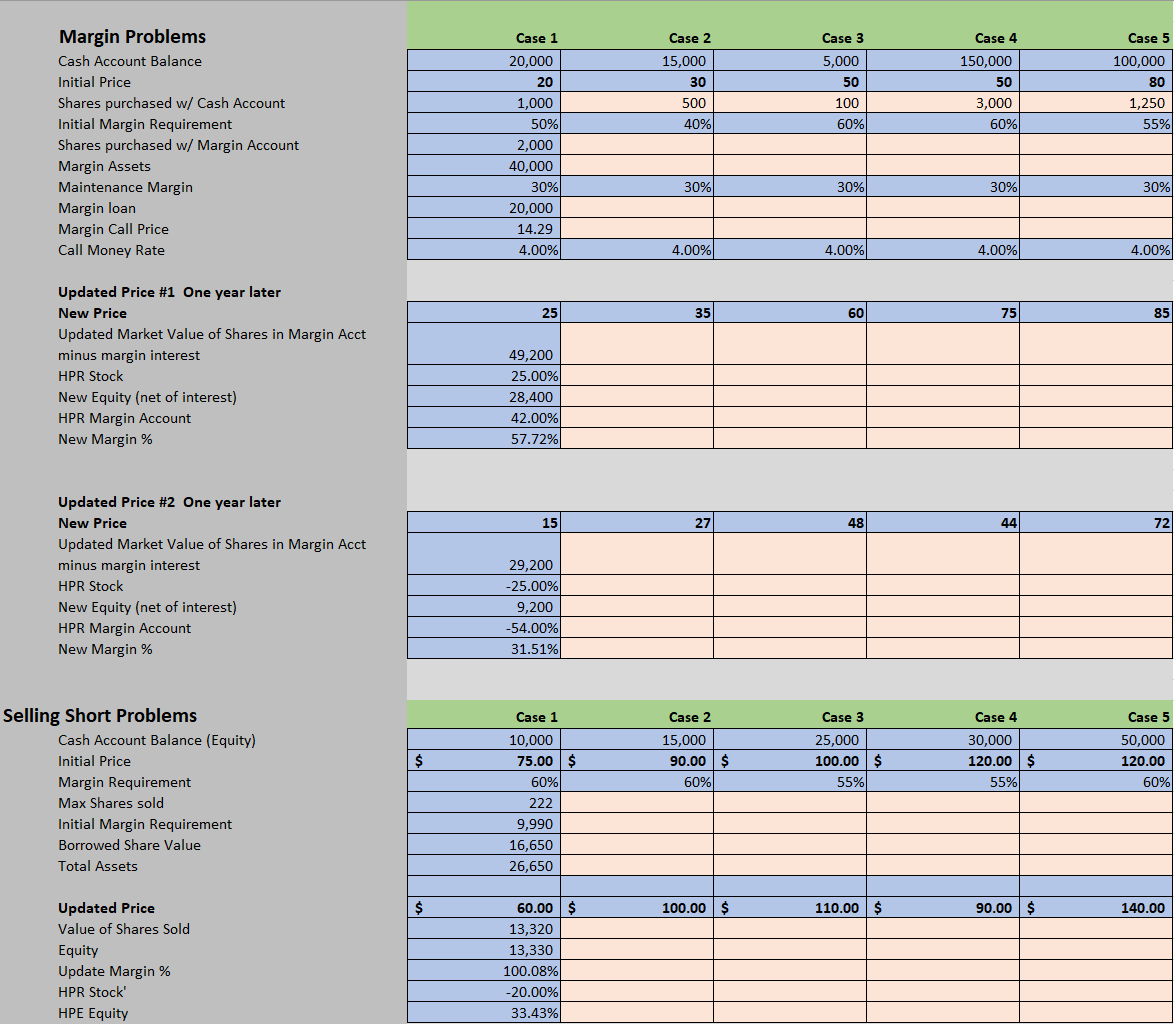
Task: Select Case 2 cash balance 15,000 in Margin Problems
Action: (x=637, y=61)
